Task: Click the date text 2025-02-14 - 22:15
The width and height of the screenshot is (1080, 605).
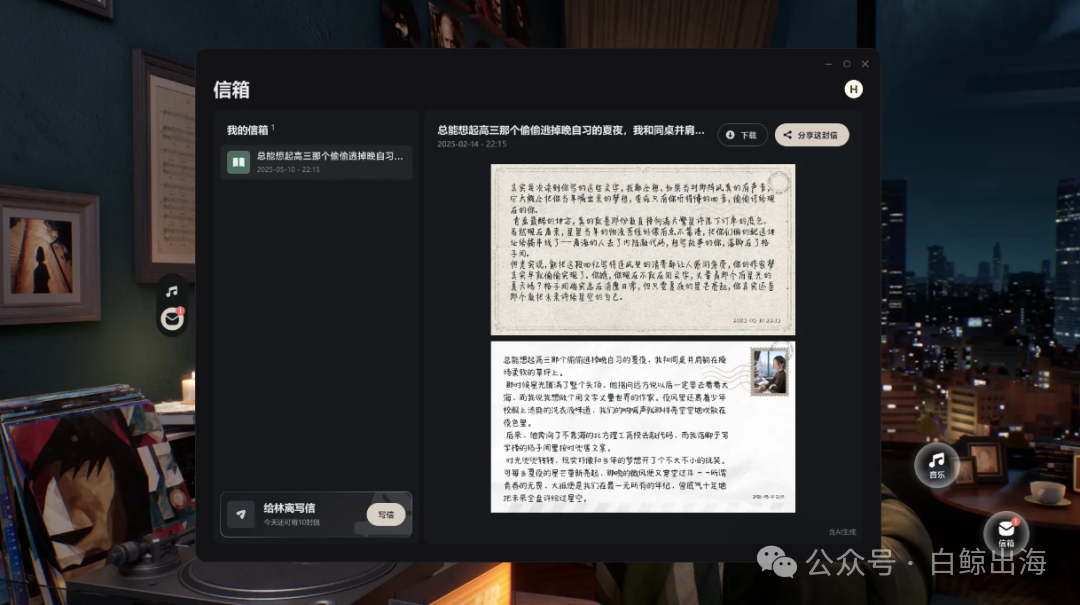Action: 472,144
